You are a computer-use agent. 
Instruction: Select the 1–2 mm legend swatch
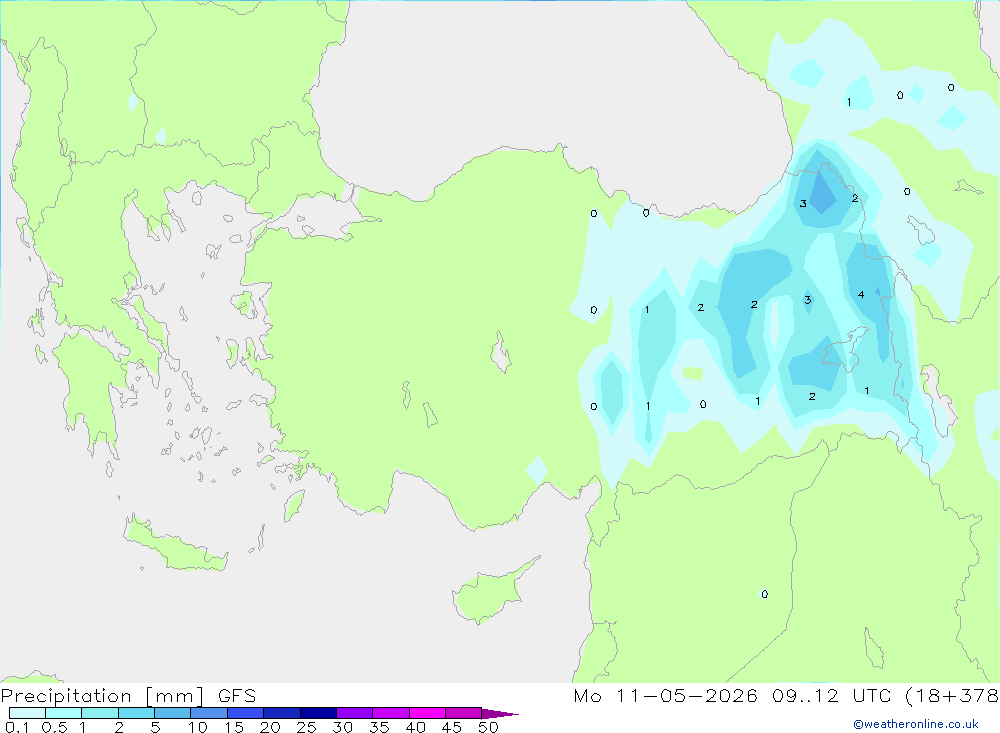(x=100, y=713)
